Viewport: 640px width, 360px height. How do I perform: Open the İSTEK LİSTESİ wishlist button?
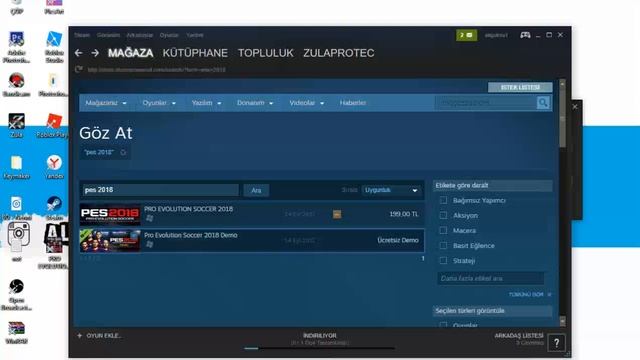pos(520,87)
